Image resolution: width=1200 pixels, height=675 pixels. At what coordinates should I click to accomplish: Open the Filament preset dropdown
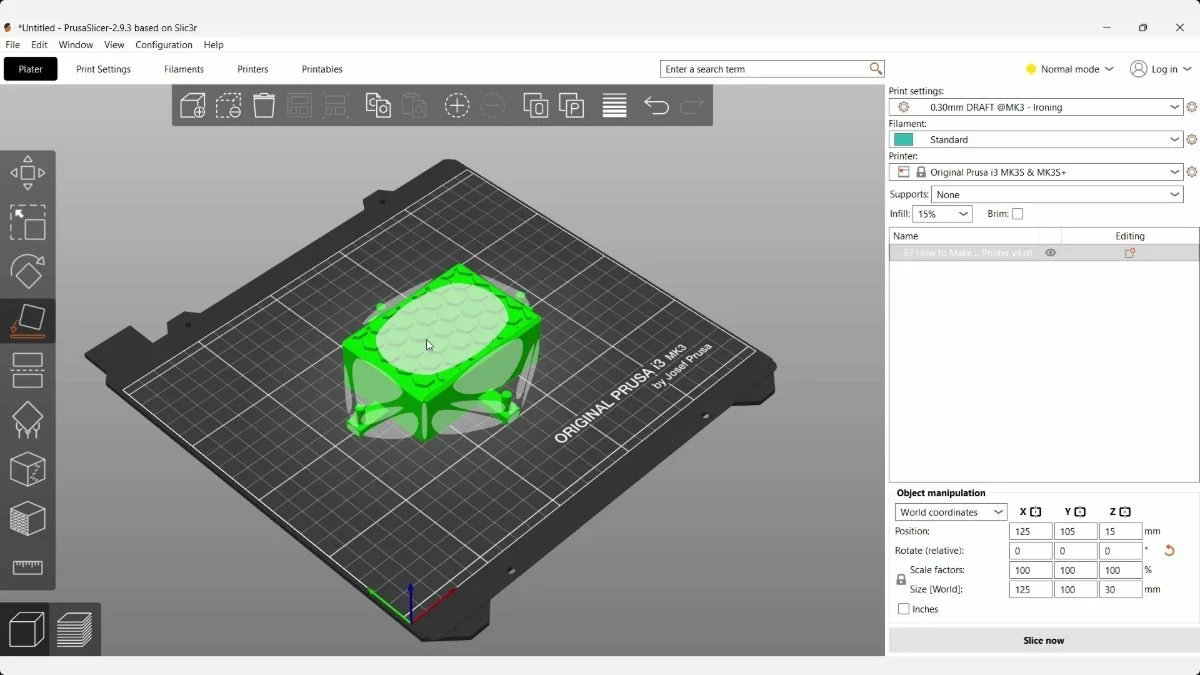[1036, 140]
